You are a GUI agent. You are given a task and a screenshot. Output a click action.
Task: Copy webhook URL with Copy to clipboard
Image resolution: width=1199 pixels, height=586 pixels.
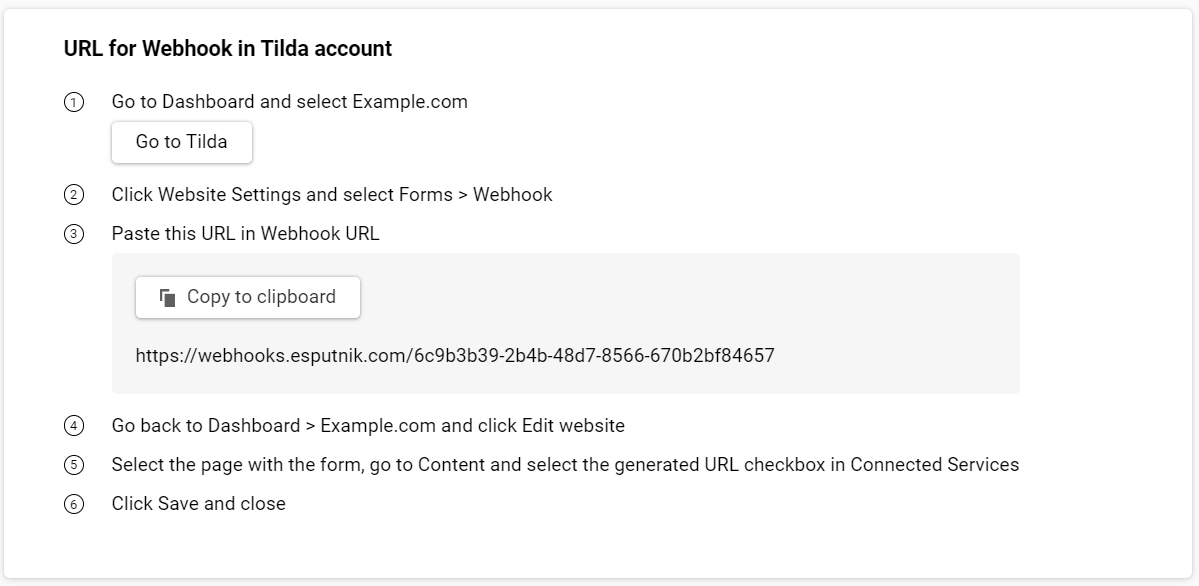tap(248, 298)
